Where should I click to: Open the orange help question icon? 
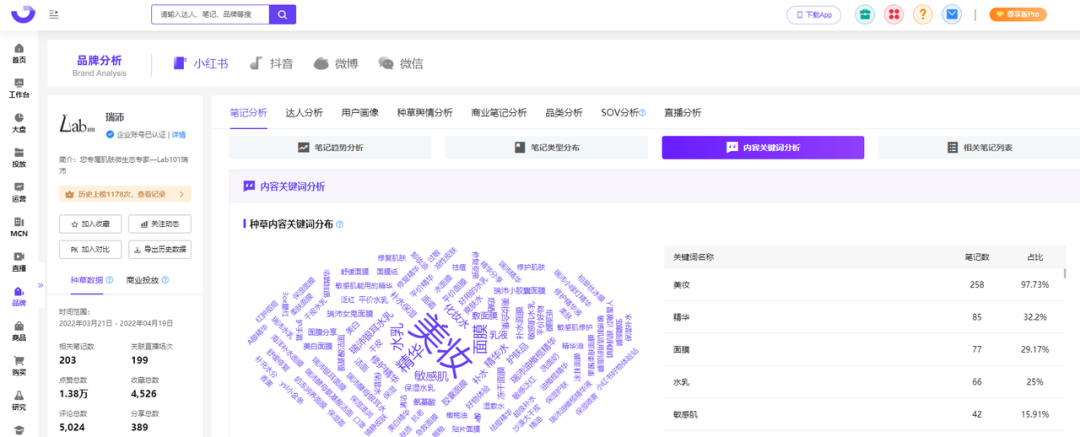[x=922, y=14]
